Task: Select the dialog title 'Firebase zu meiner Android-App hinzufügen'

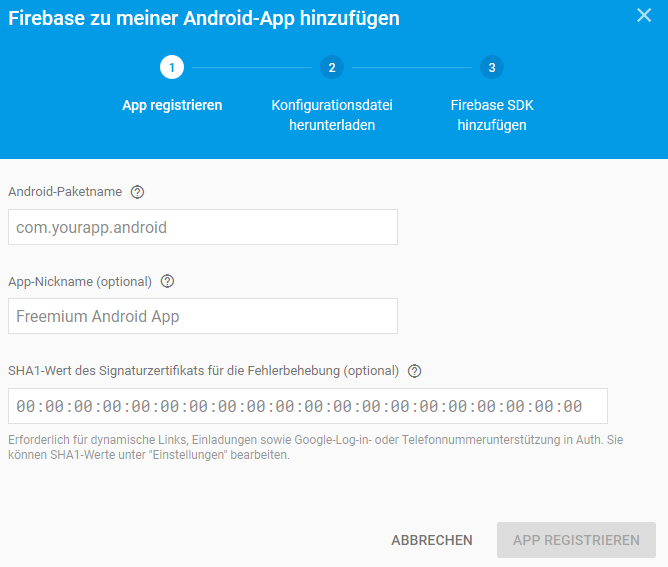Action: click(x=204, y=18)
